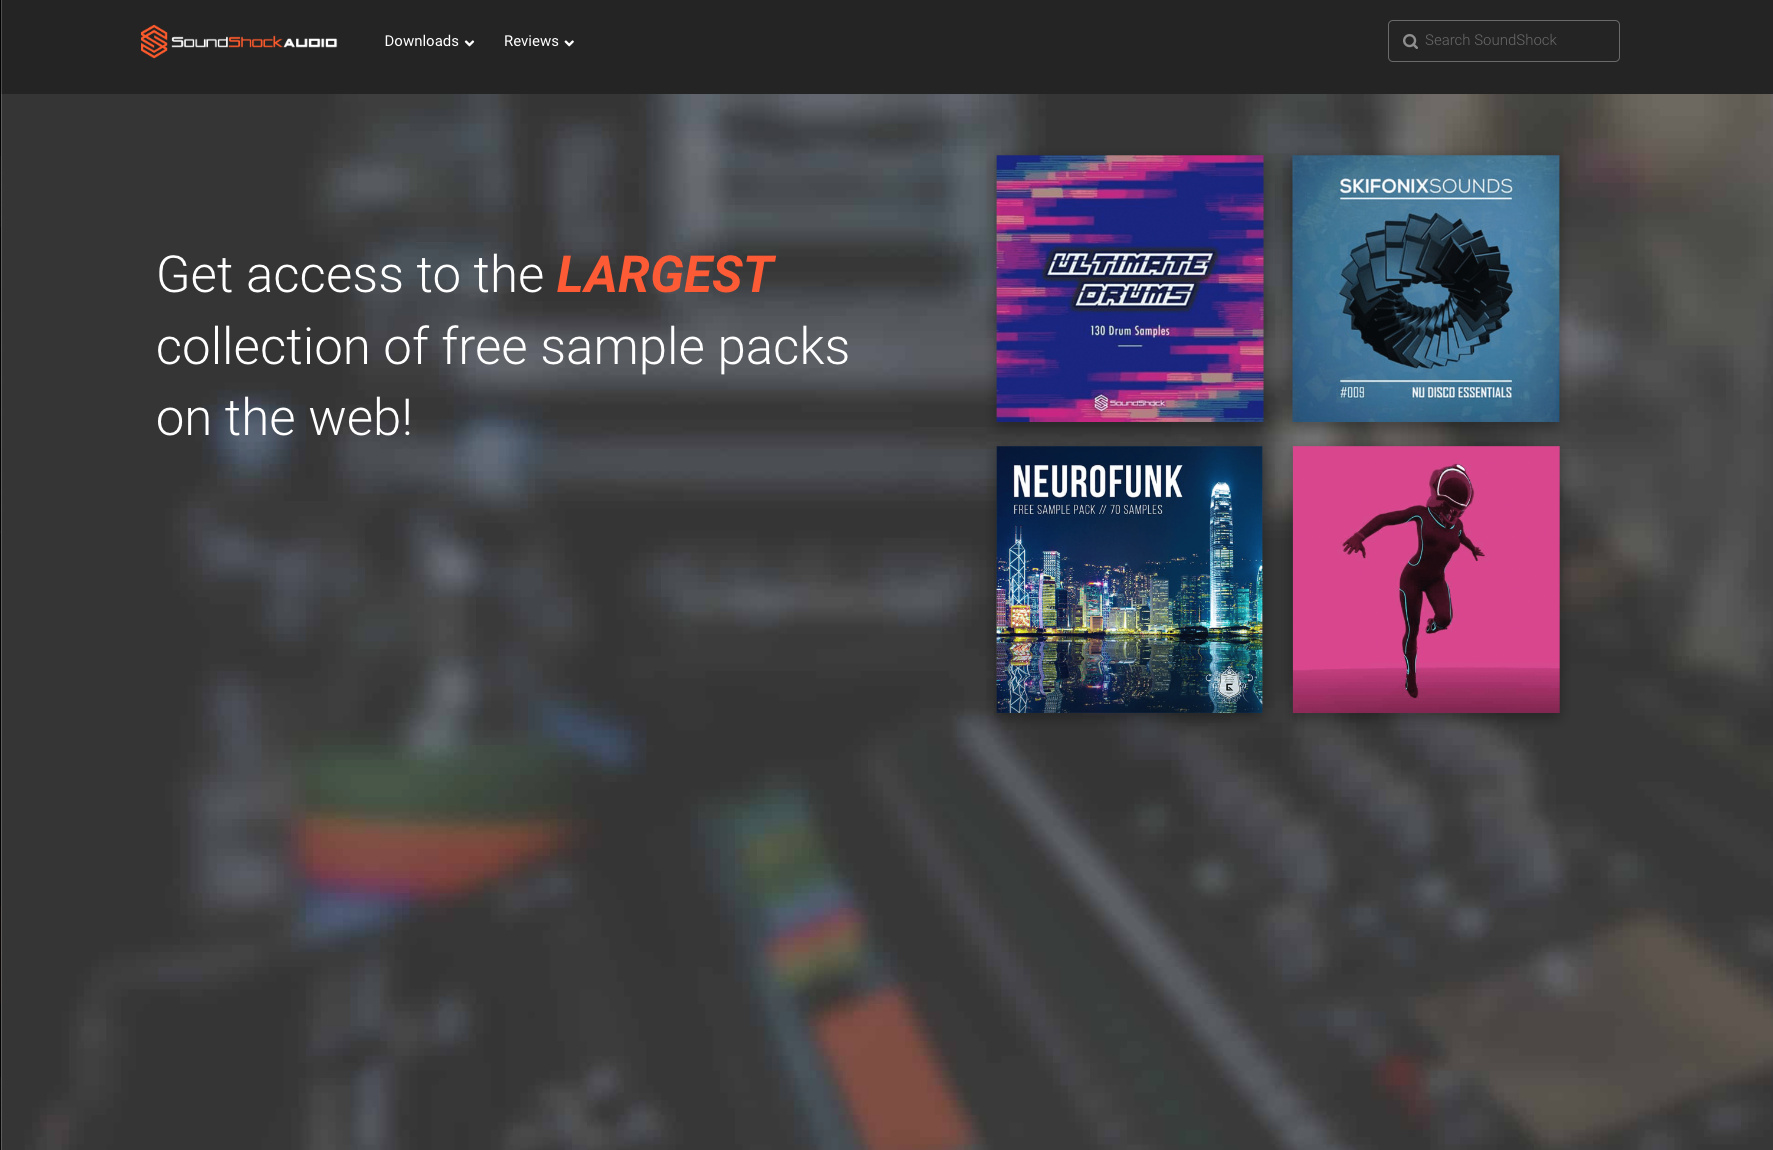Expand the chevron beside Reviews
1773x1150 pixels.
(x=569, y=43)
